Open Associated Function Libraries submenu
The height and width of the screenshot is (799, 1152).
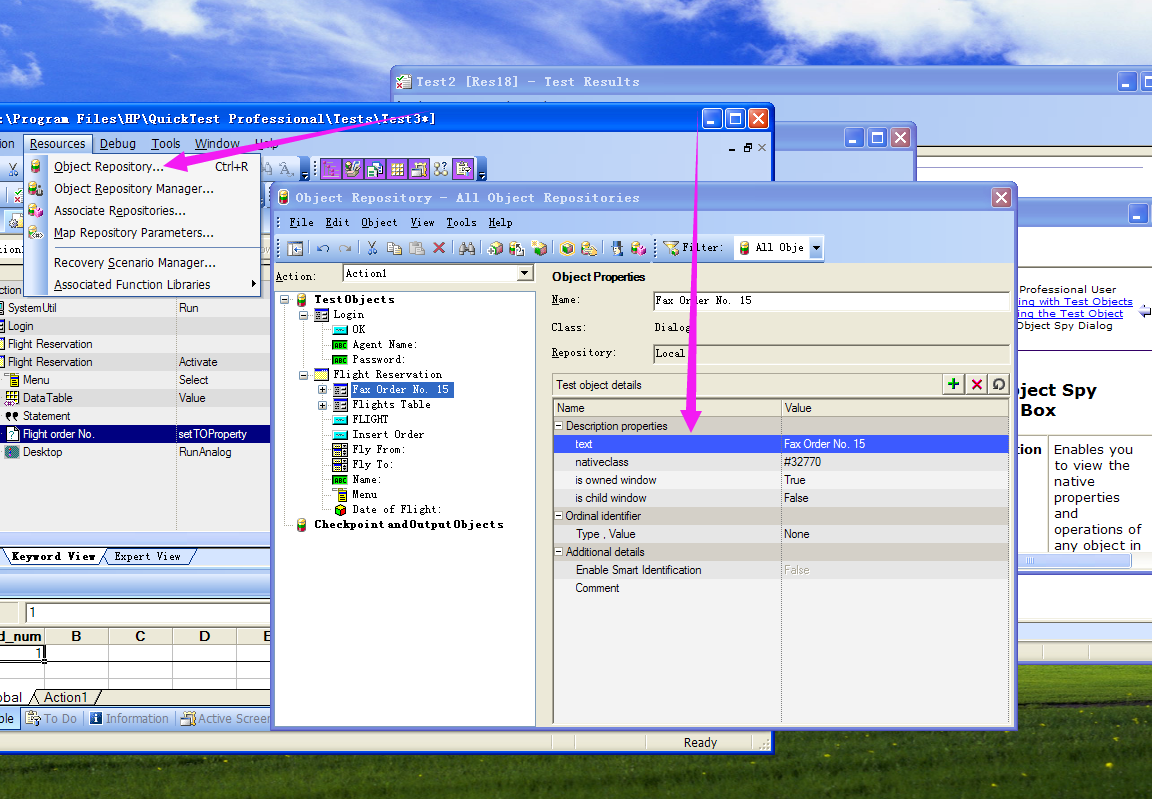(143, 285)
